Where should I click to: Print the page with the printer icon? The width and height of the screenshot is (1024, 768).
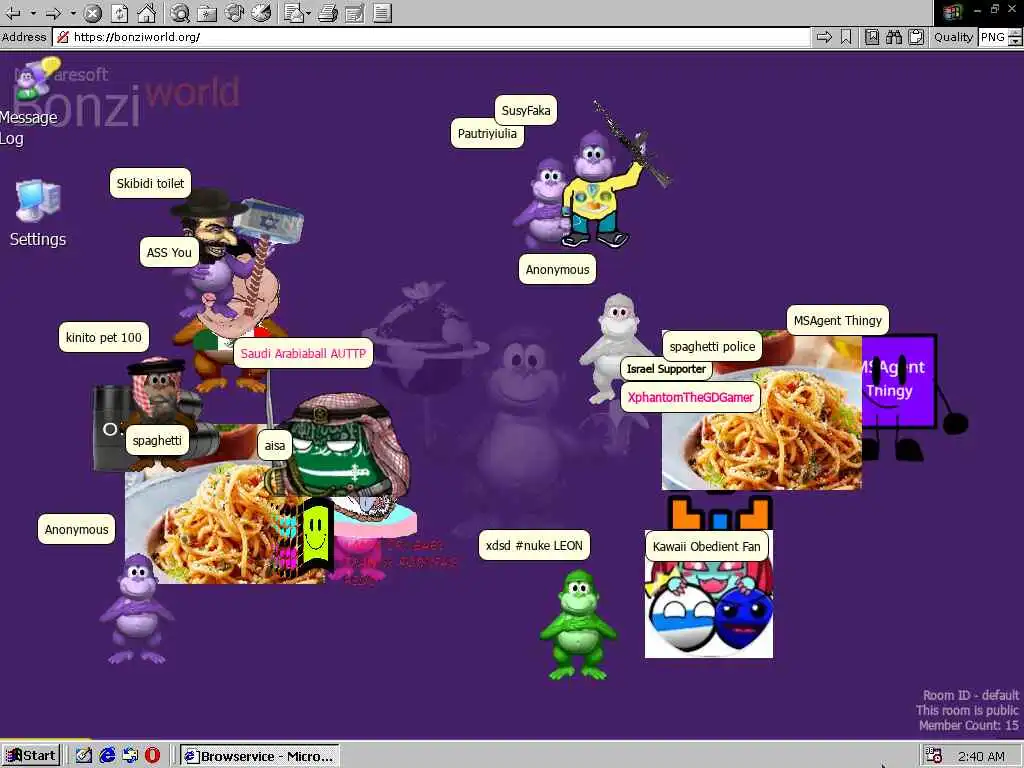328,12
